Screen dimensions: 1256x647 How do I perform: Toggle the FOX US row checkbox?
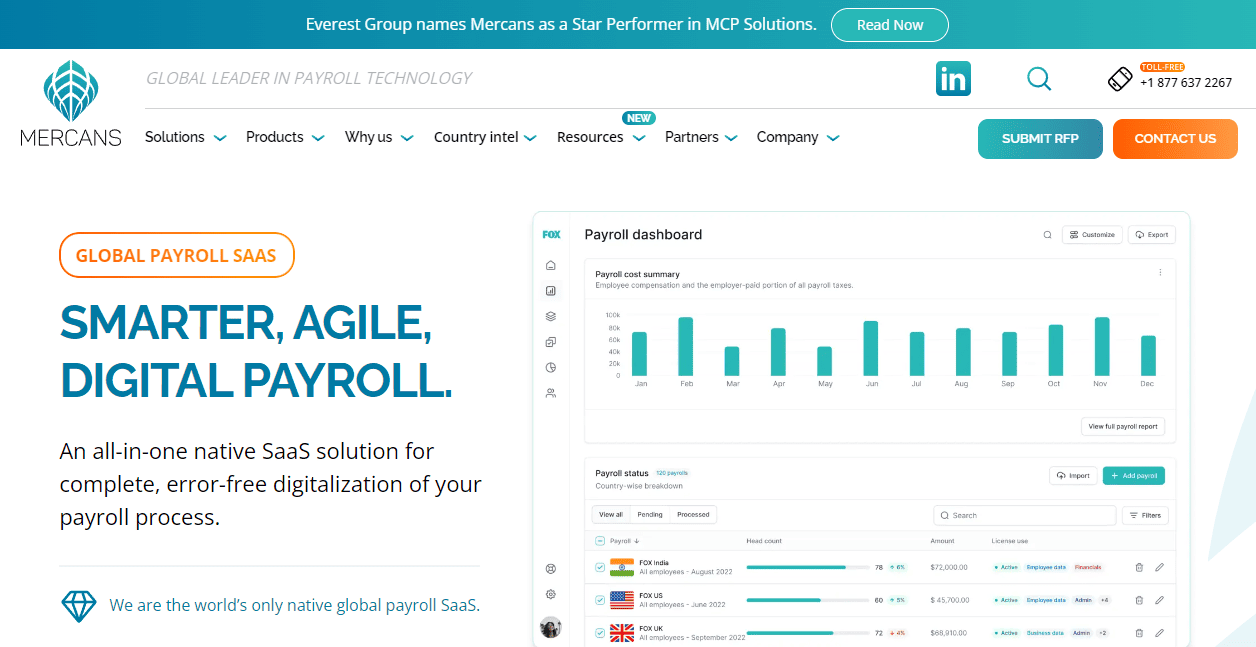click(x=600, y=600)
